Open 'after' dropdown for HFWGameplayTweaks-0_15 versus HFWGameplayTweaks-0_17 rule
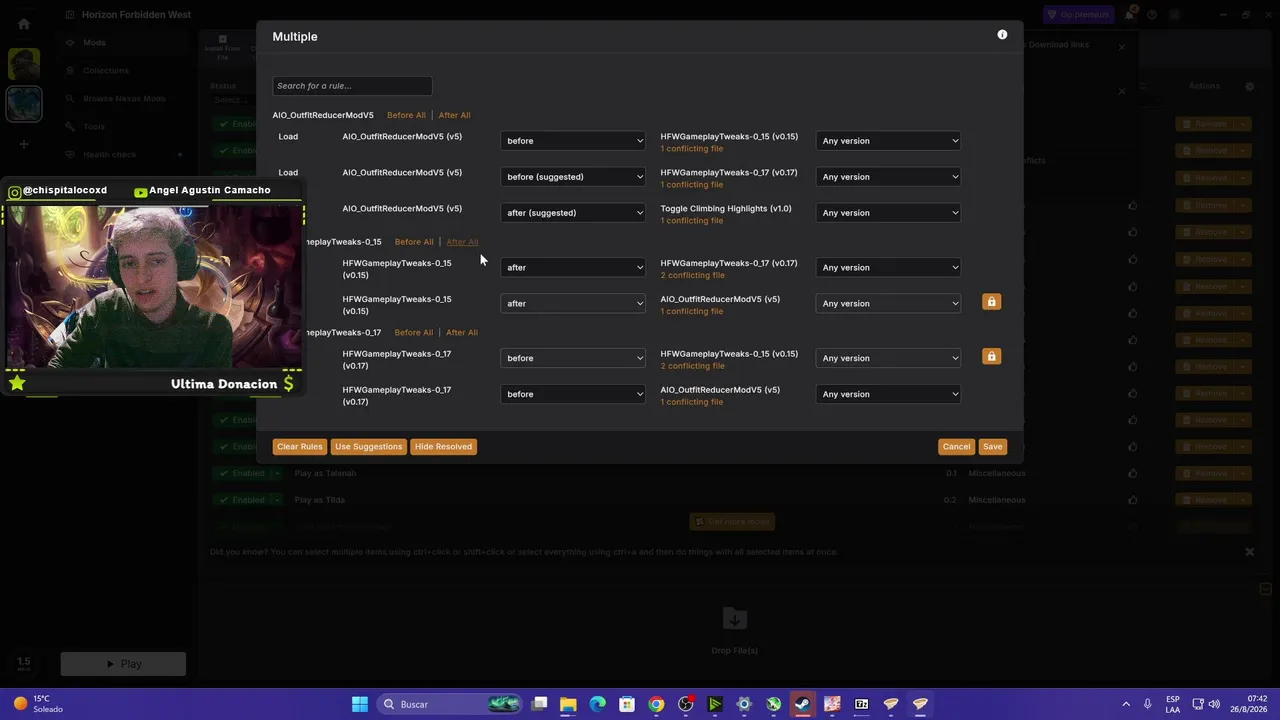This screenshot has width=1280, height=720. [x=574, y=267]
